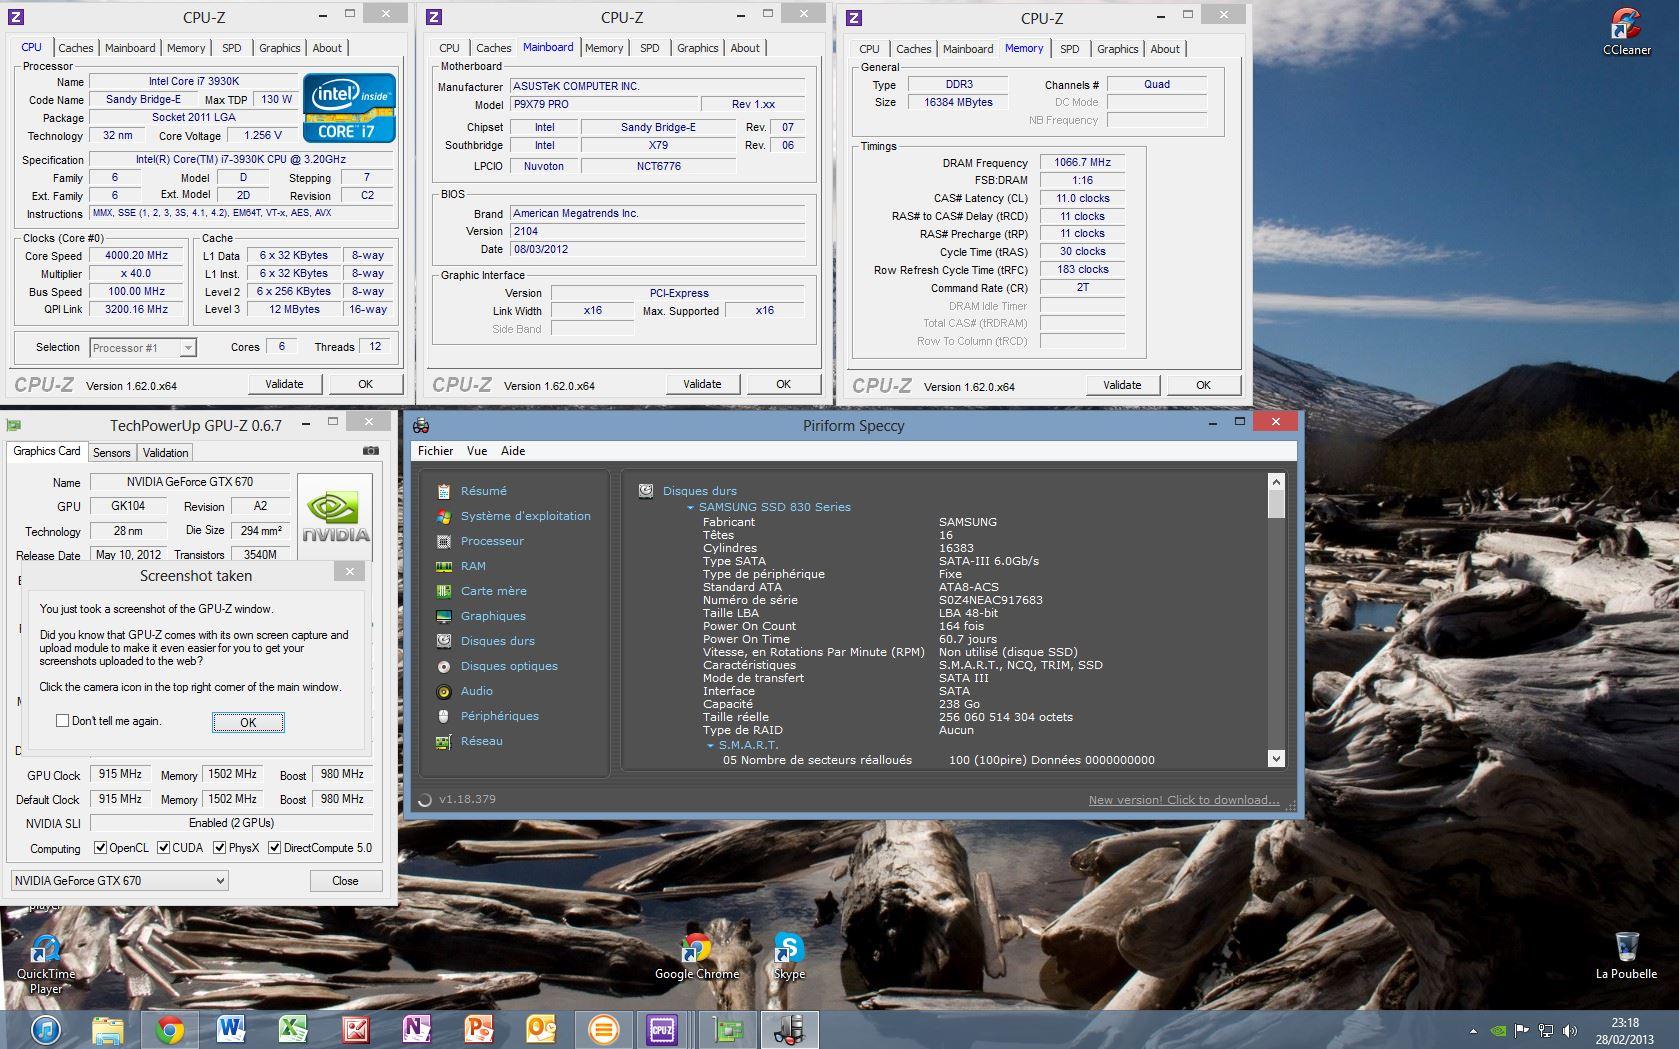
Task: Open the Résumé section icon in Speccy
Action: [444, 491]
